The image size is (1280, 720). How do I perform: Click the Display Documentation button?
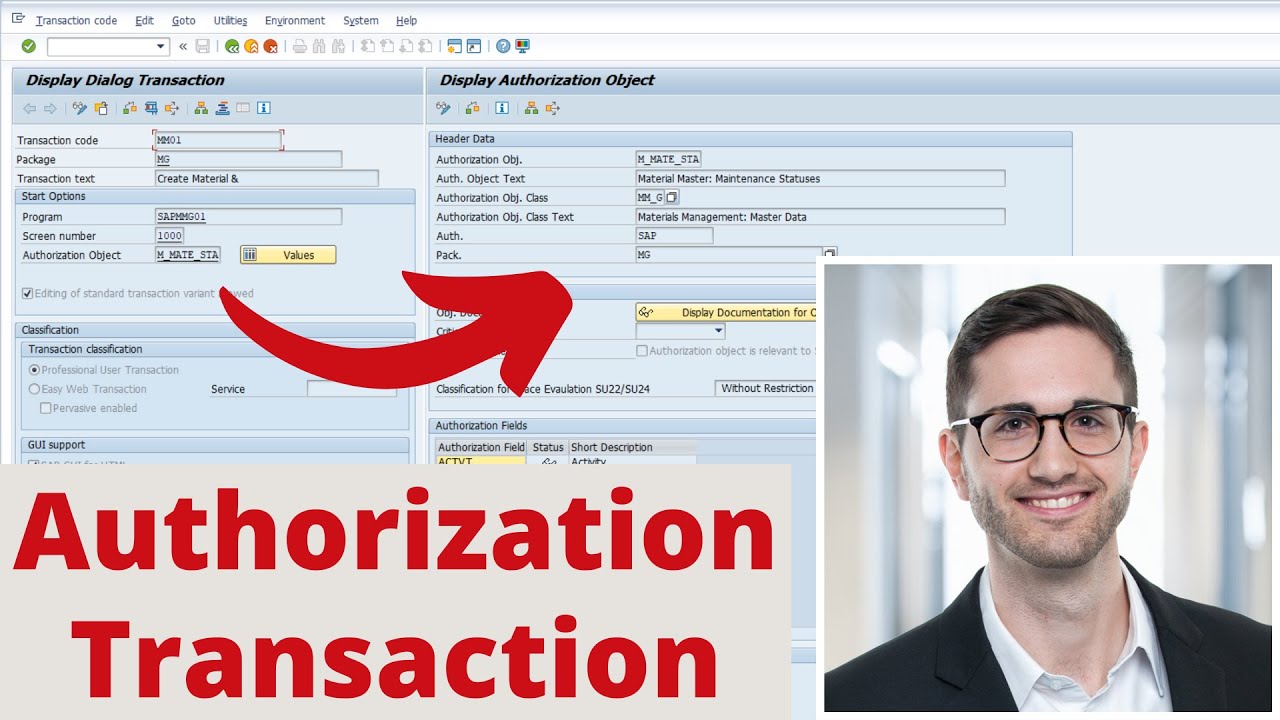[727, 313]
